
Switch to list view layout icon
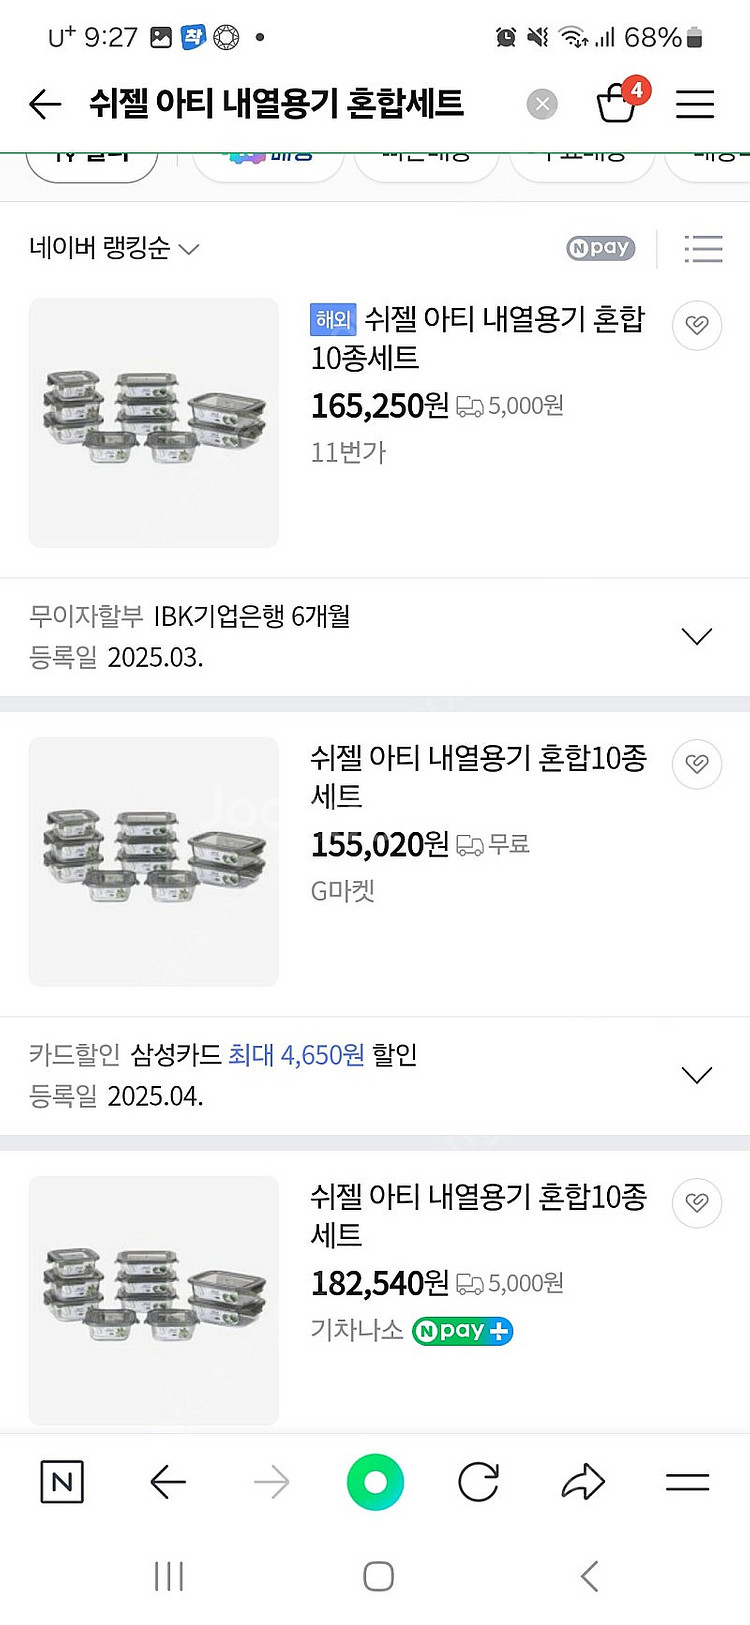pos(703,248)
